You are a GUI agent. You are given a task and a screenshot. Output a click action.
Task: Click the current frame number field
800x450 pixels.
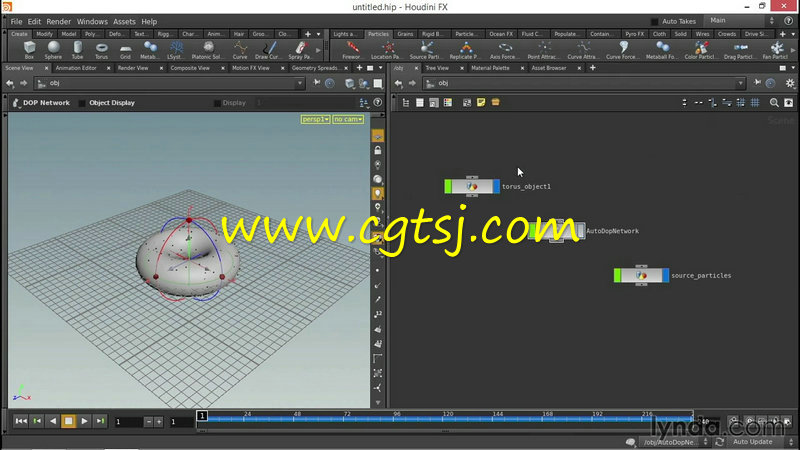[x=129, y=422]
